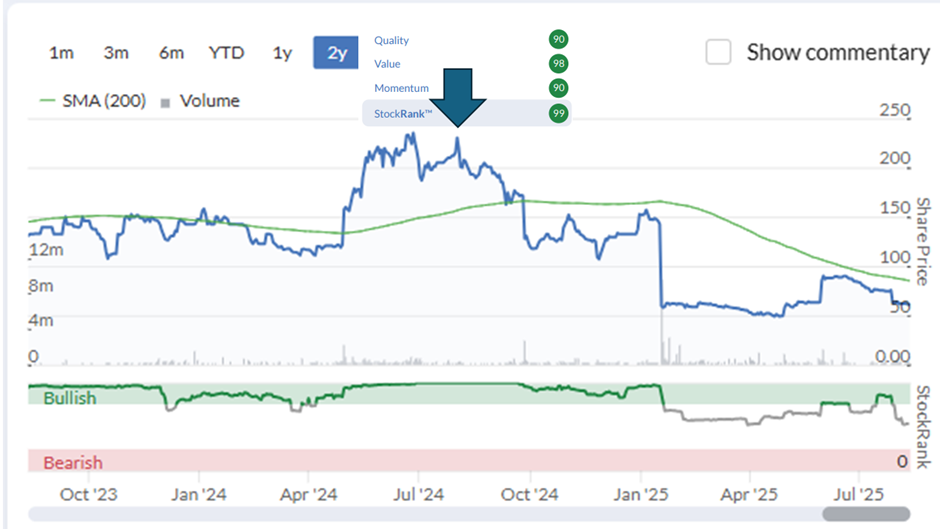Open the Value rank link
Image resolution: width=940 pixels, height=529 pixels.
coord(387,64)
